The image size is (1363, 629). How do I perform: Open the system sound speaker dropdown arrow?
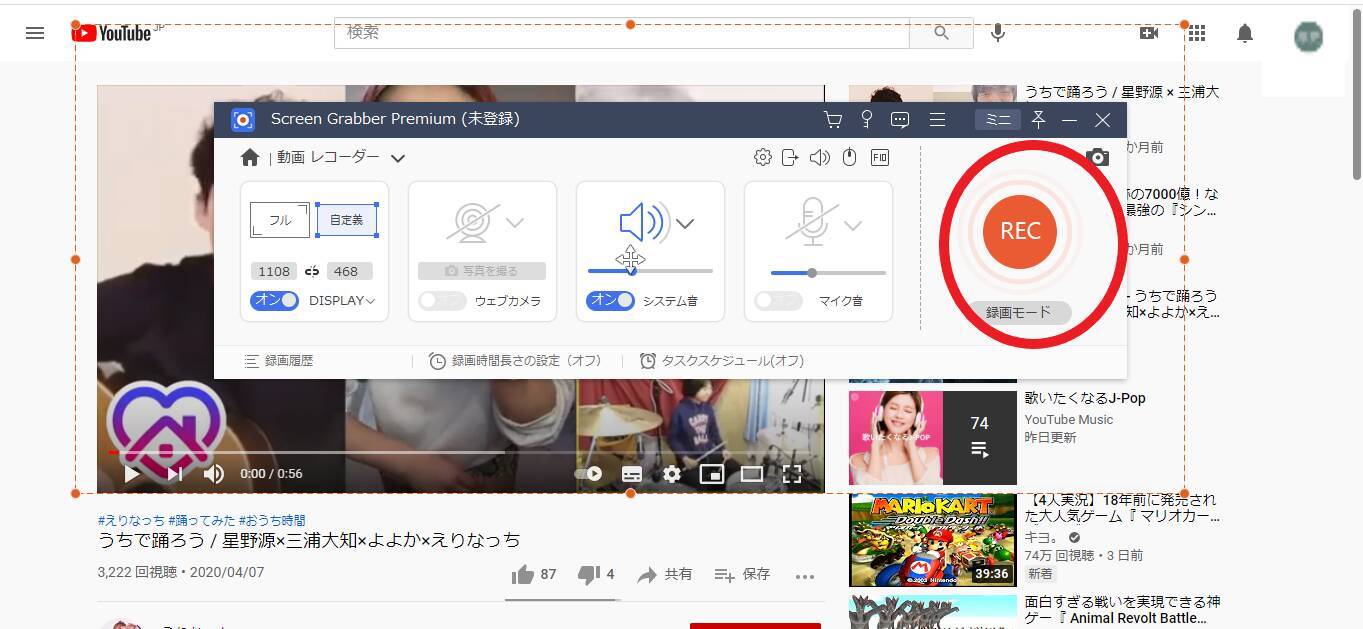tap(685, 224)
